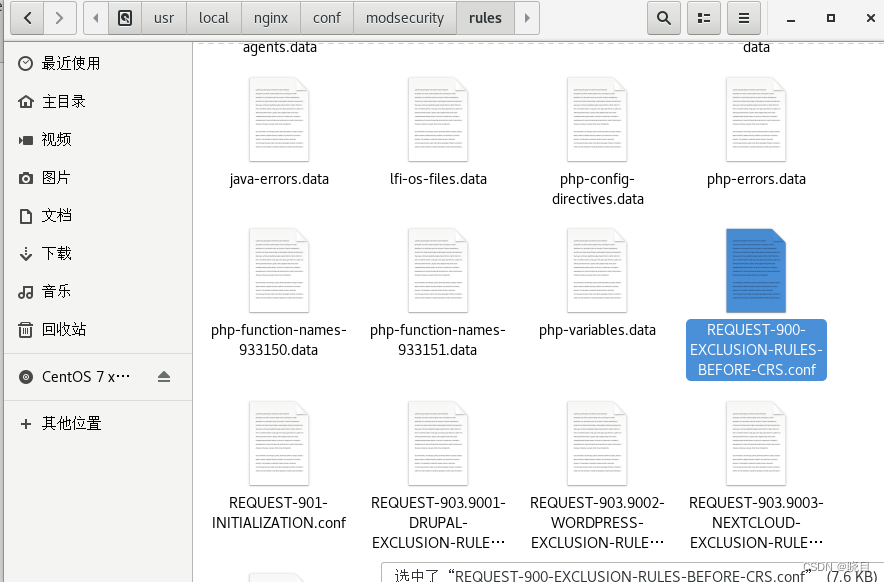Open Documents (文档) in the sidebar
This screenshot has width=884, height=582.
tap(98, 215)
